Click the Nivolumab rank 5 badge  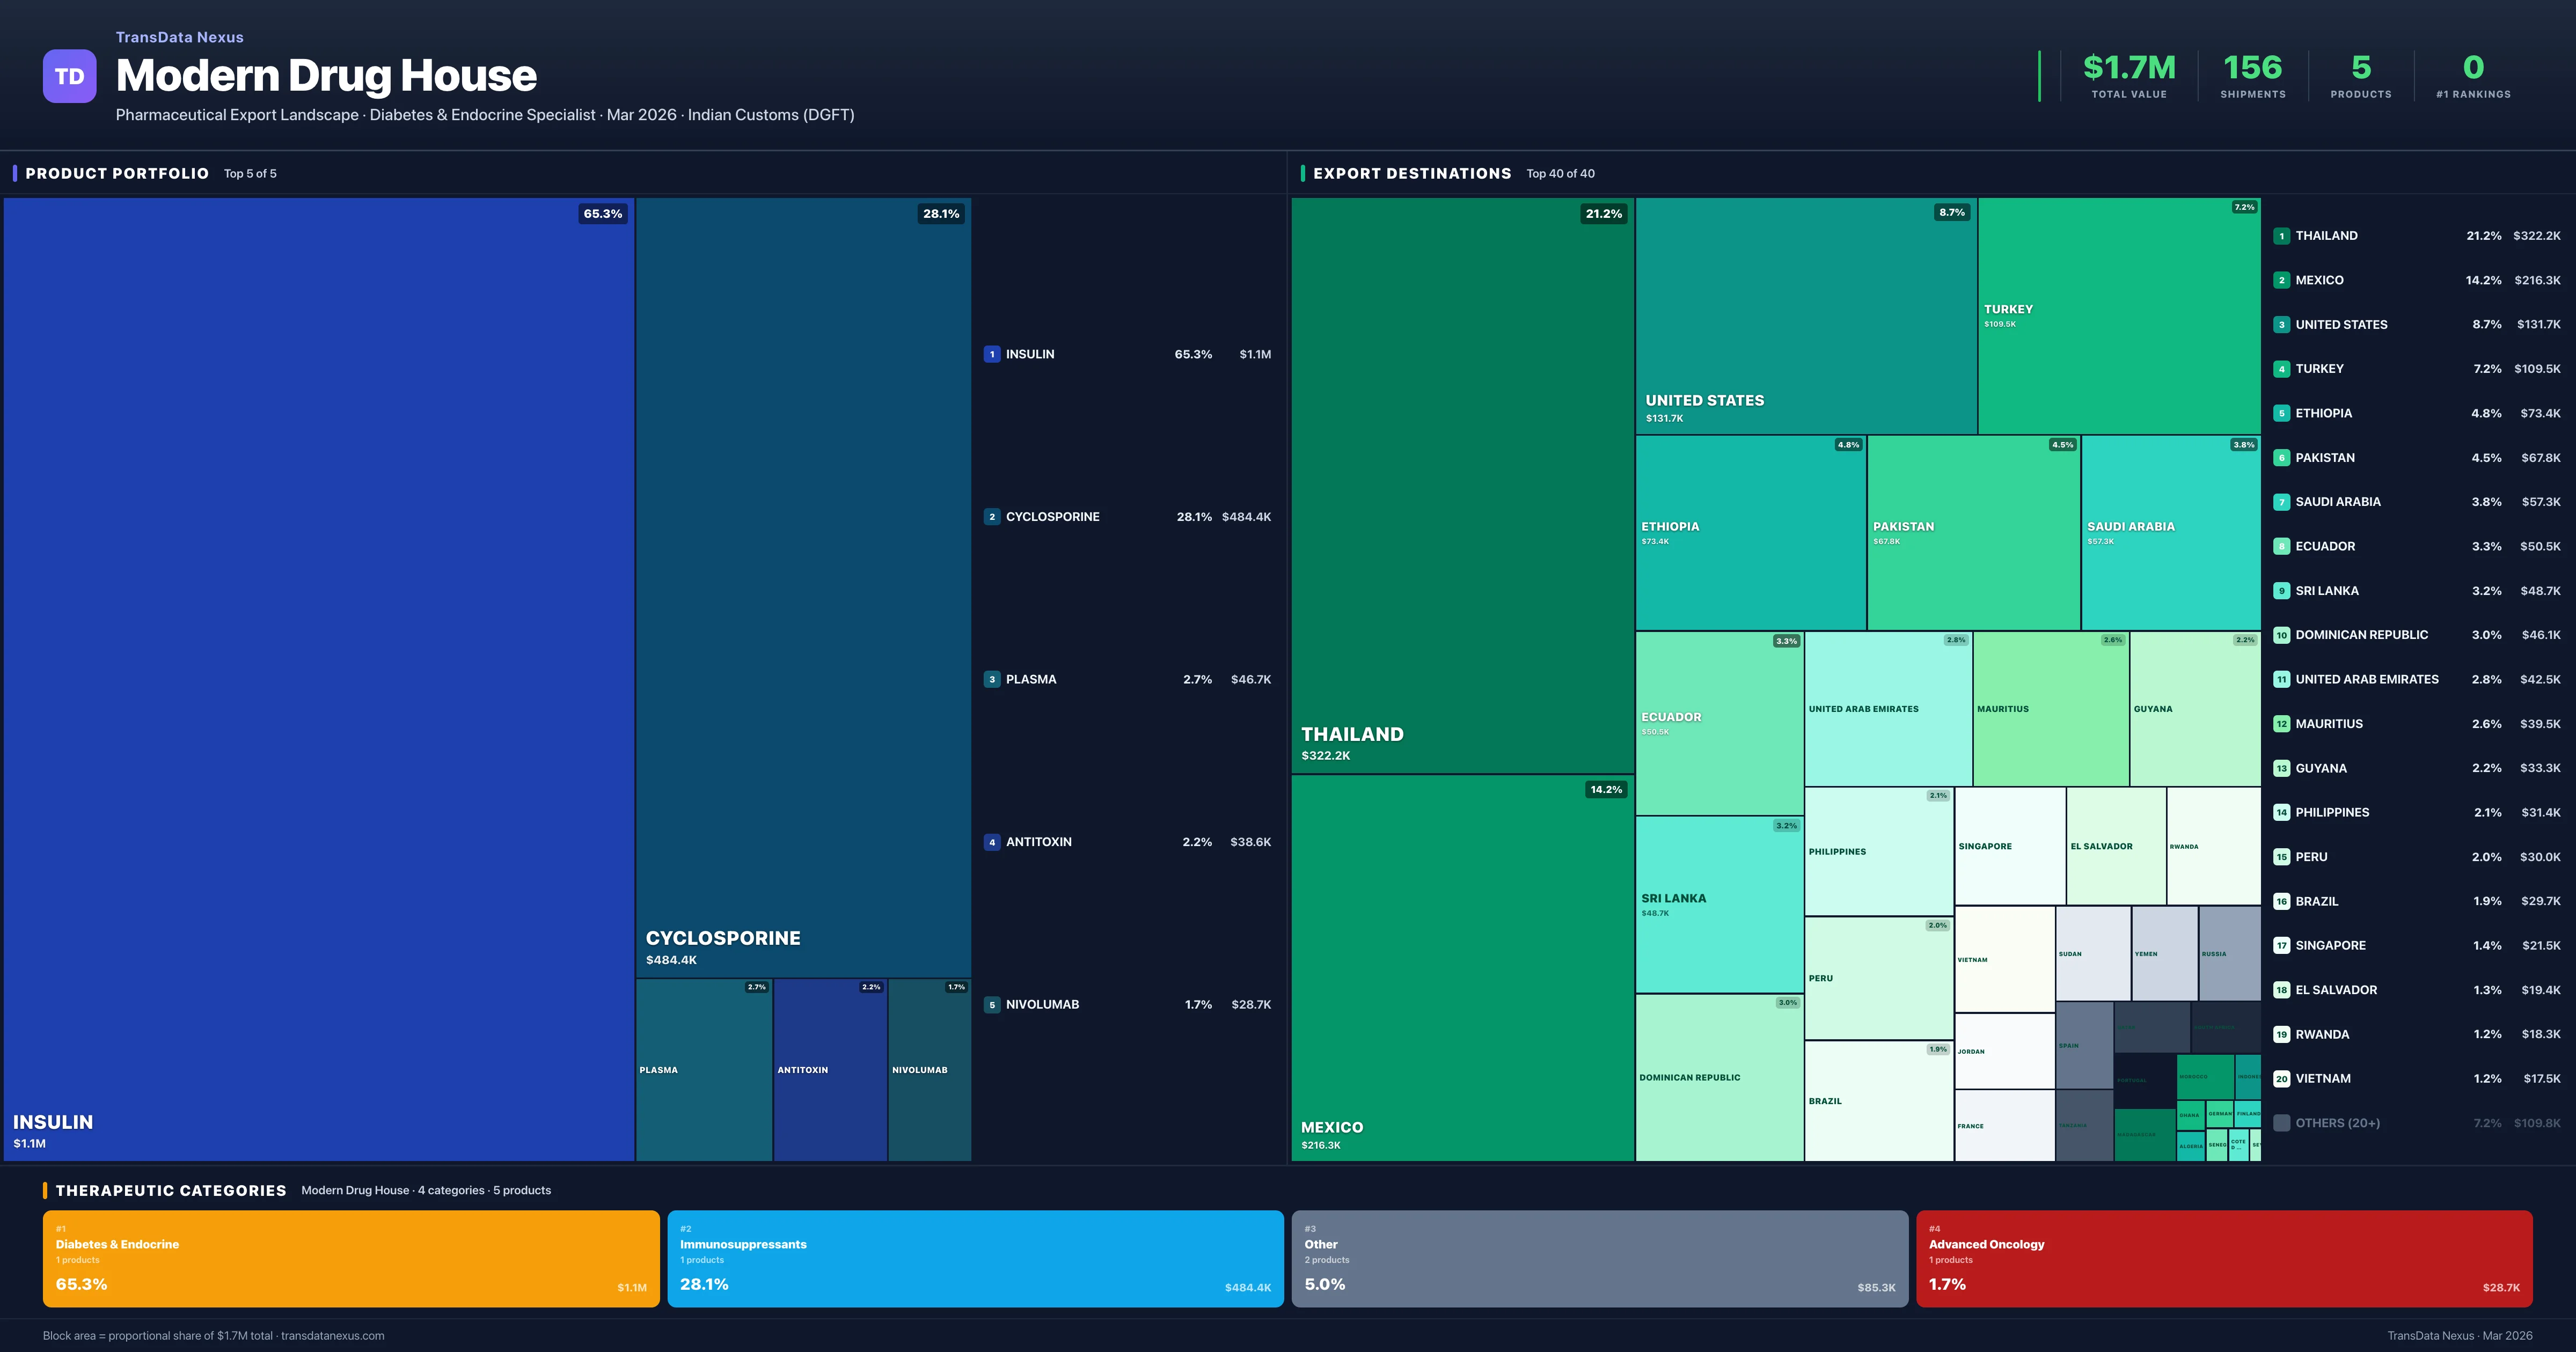[991, 1004]
